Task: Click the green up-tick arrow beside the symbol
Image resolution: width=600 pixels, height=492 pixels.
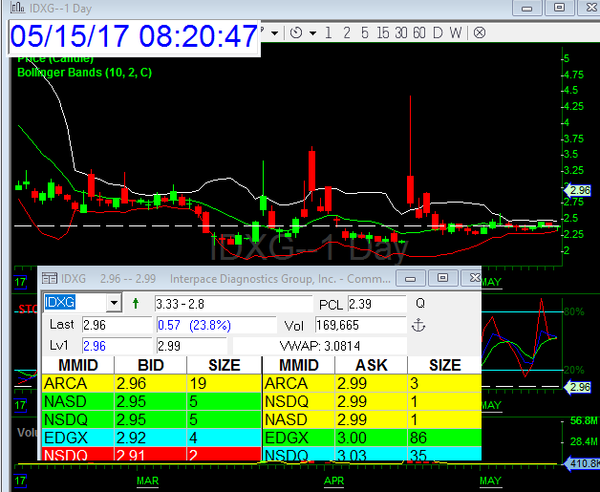Action: [136, 303]
